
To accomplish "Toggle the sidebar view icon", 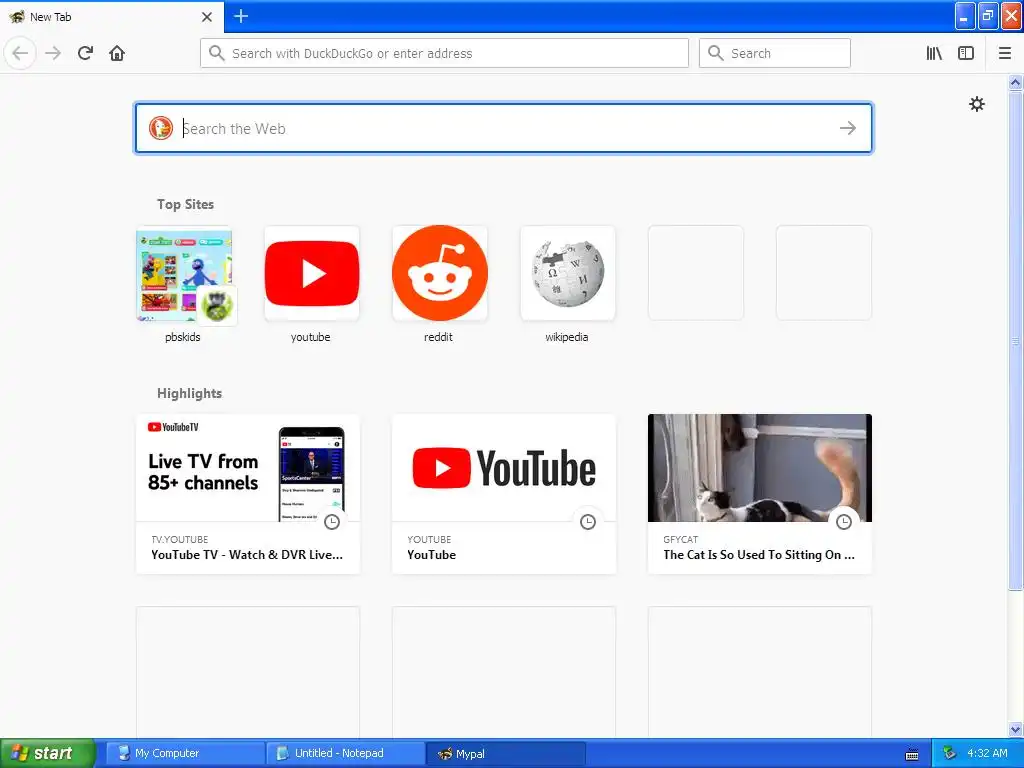I will pyautogui.click(x=966, y=53).
